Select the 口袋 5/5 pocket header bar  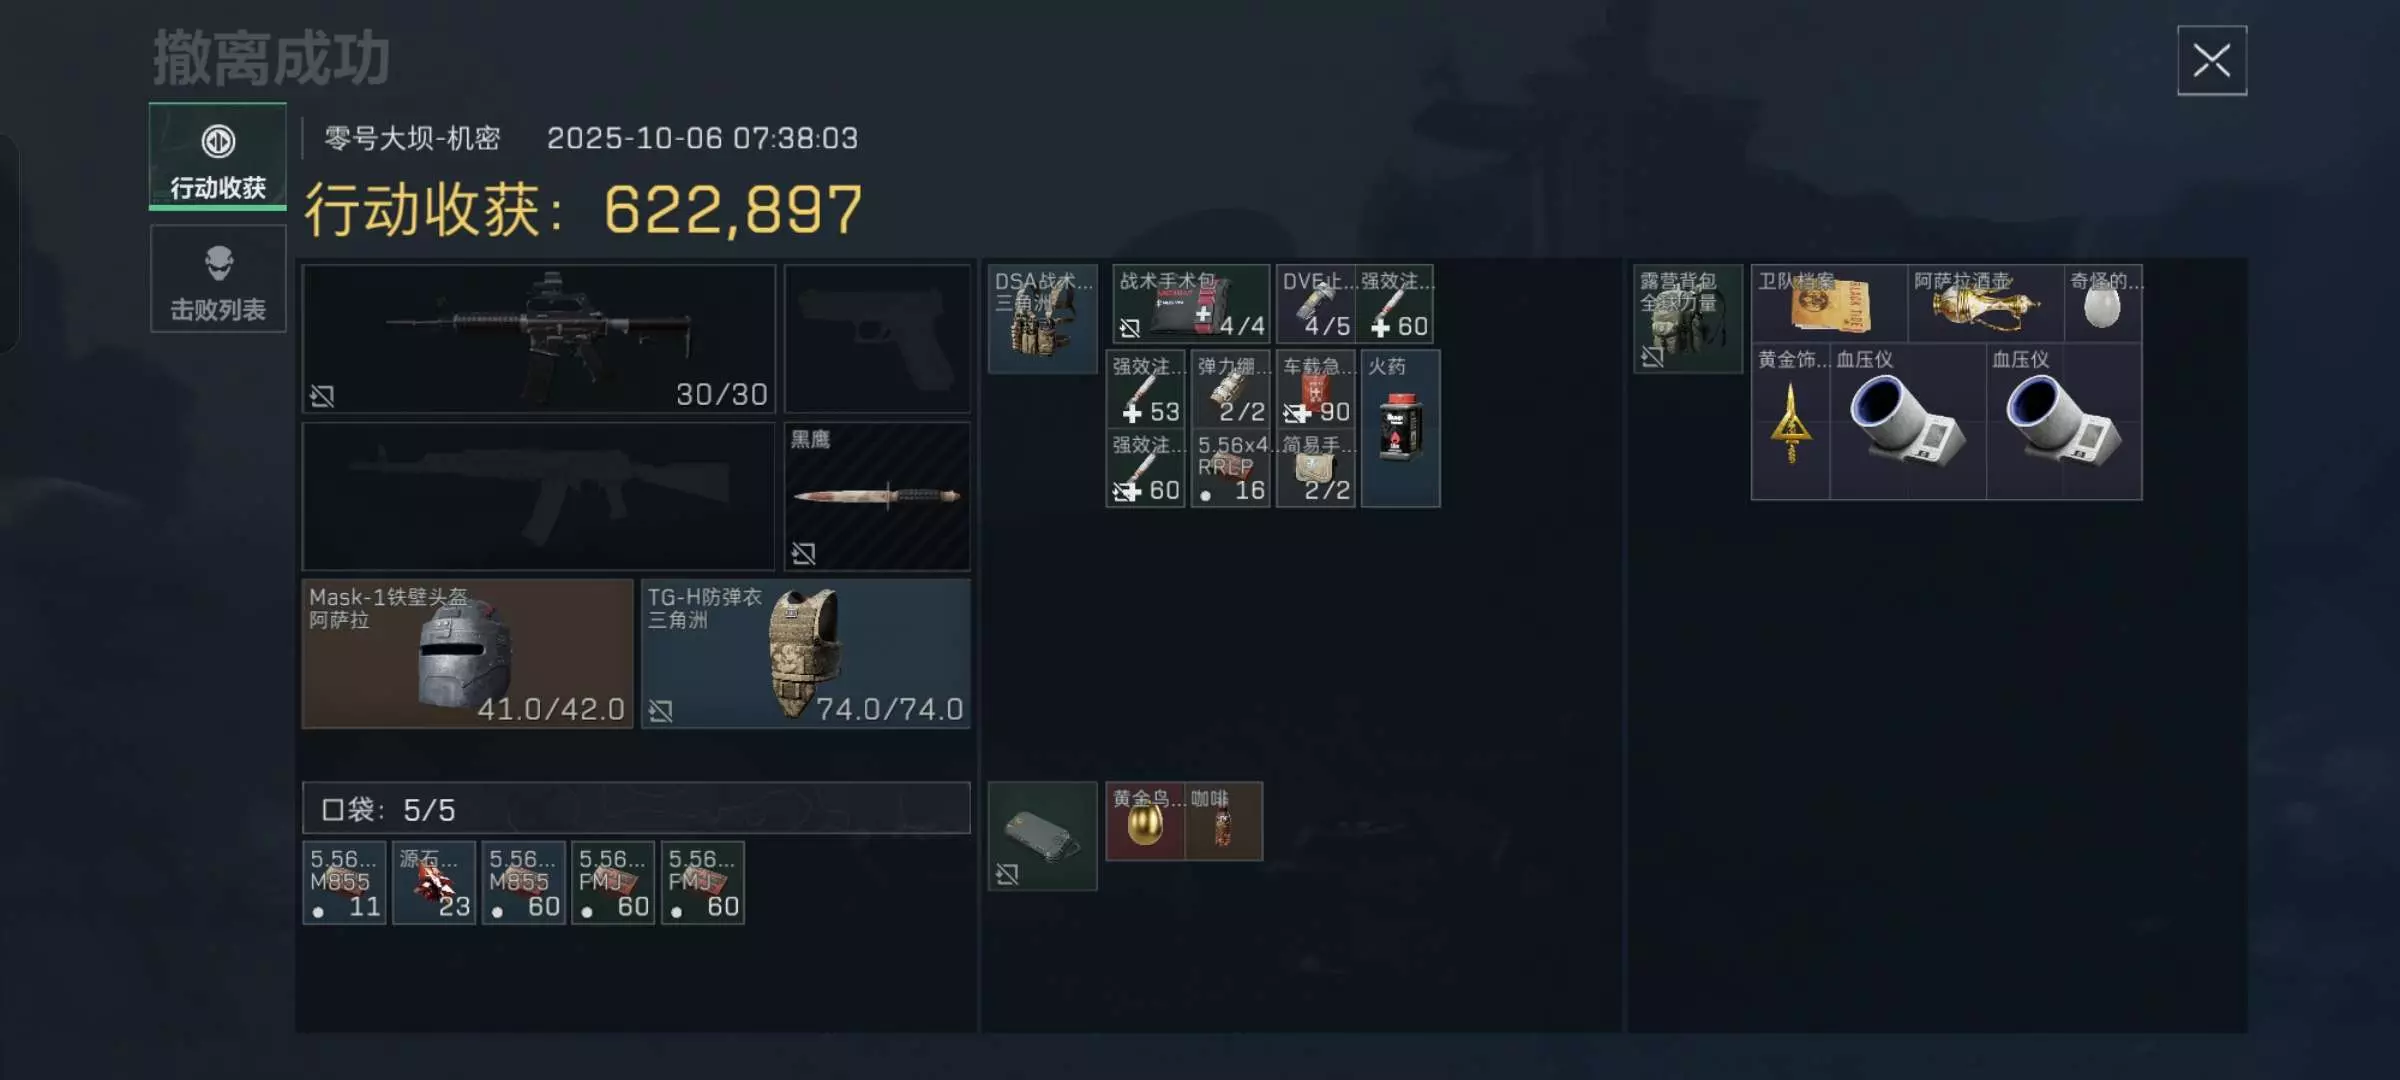tap(636, 808)
